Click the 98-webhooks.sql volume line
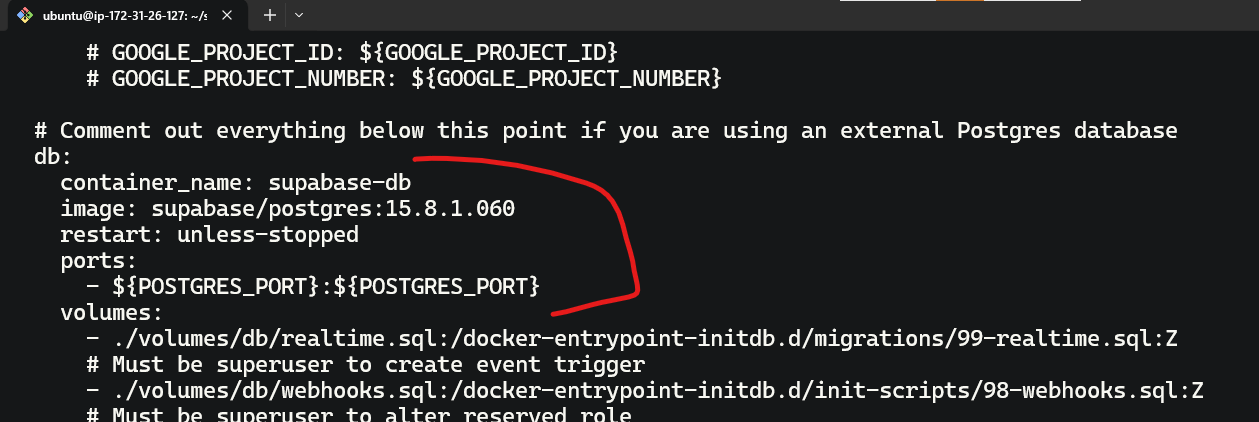Image resolution: width=1259 pixels, height=422 pixels. click(x=645, y=391)
